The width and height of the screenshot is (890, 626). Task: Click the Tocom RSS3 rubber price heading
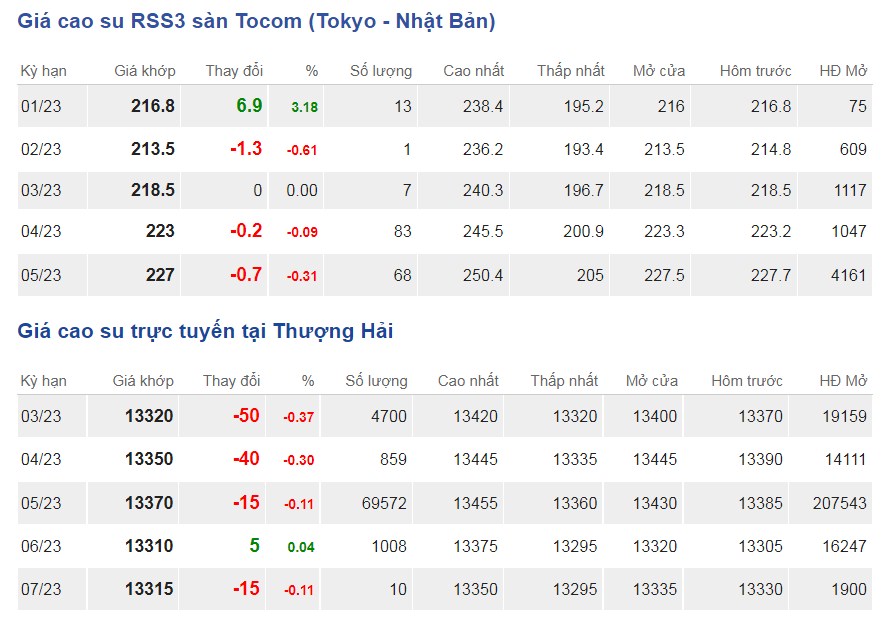pos(256,21)
